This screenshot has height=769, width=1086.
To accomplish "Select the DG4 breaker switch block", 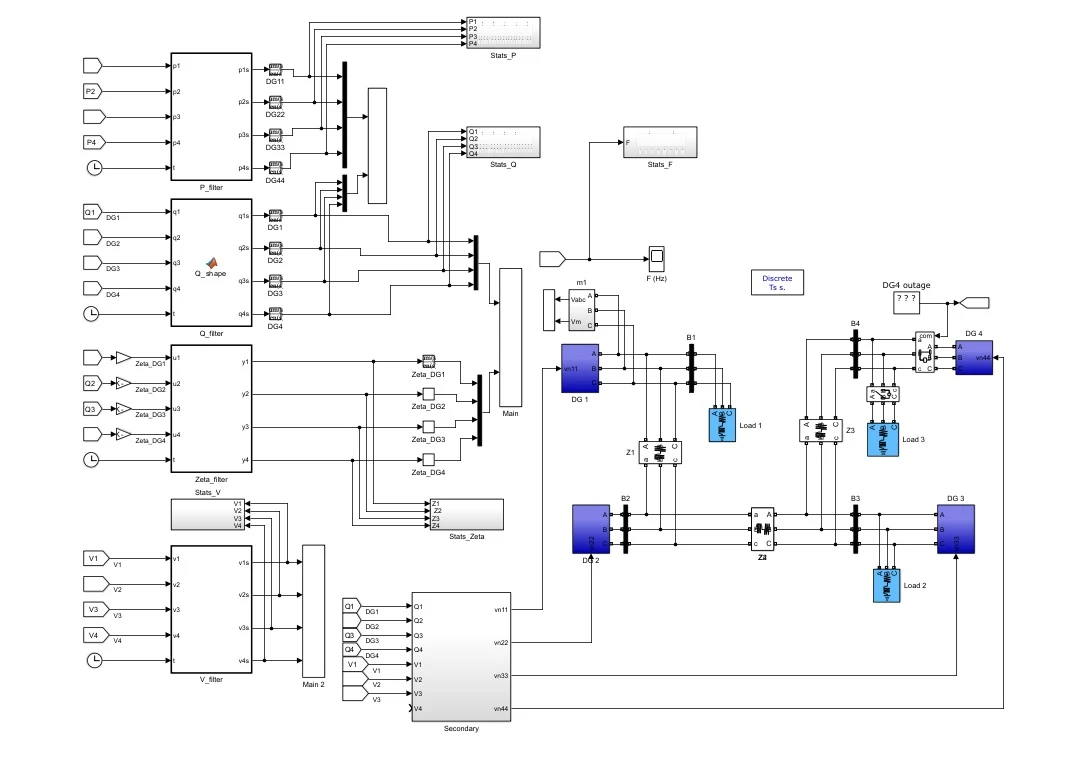I will pyautogui.click(x=925, y=352).
